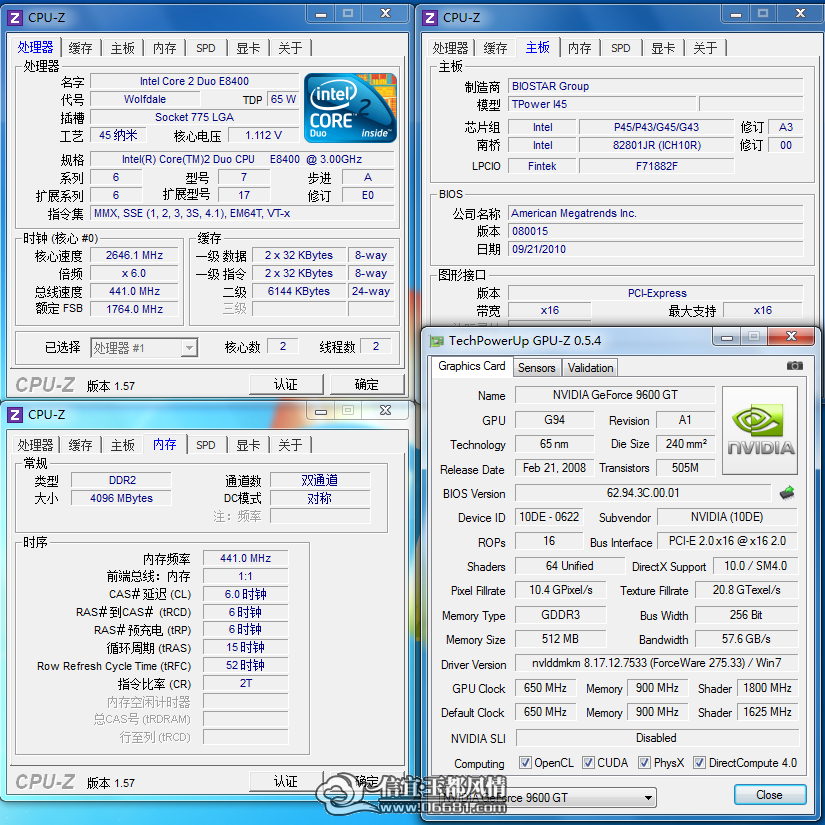Screen dimensions: 825x825
Task: Switch to 主板 tab in processor window
Action: coord(123,48)
